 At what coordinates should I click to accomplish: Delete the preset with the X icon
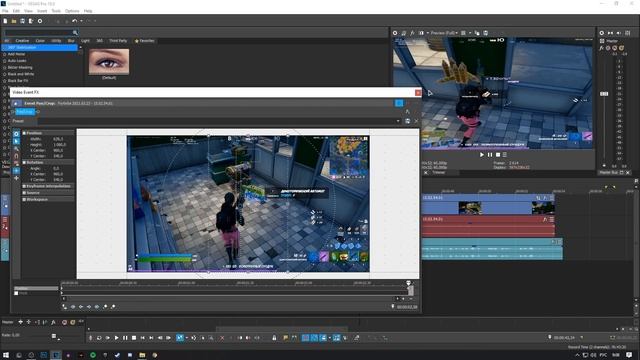[416, 121]
